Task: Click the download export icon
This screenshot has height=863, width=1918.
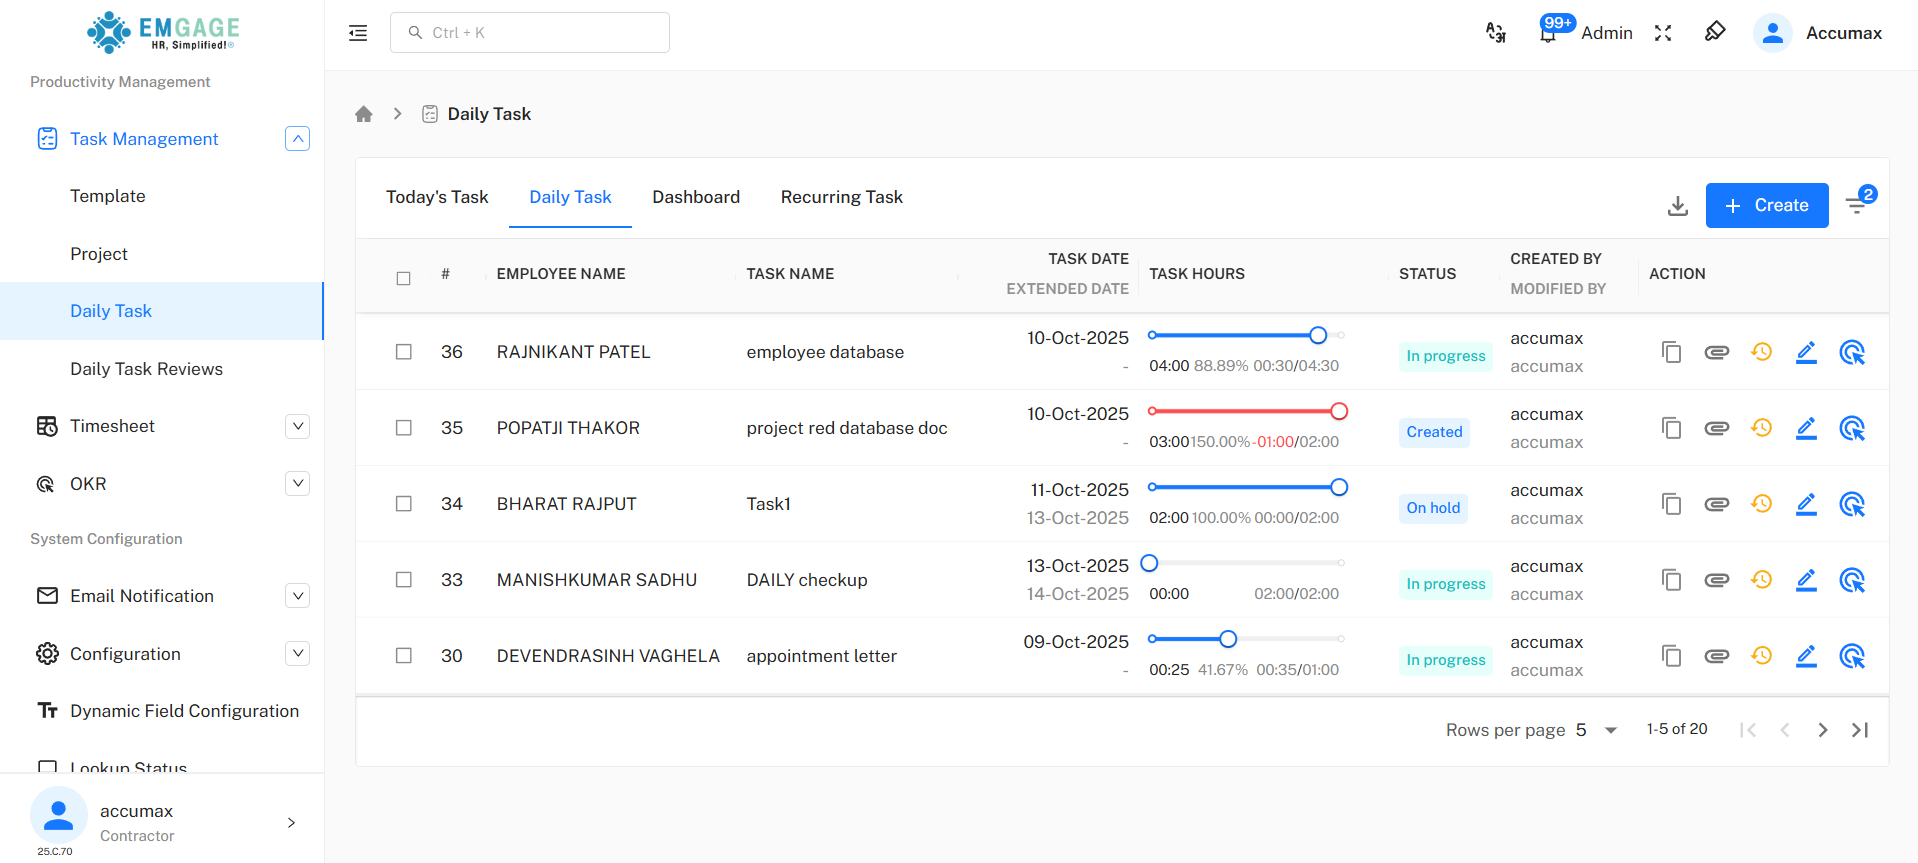Action: point(1677,206)
